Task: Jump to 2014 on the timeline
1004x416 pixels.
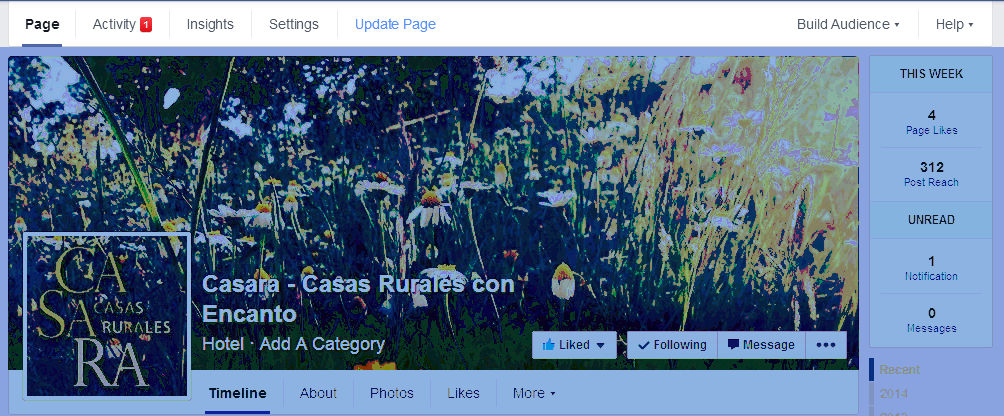Action: 894,393
